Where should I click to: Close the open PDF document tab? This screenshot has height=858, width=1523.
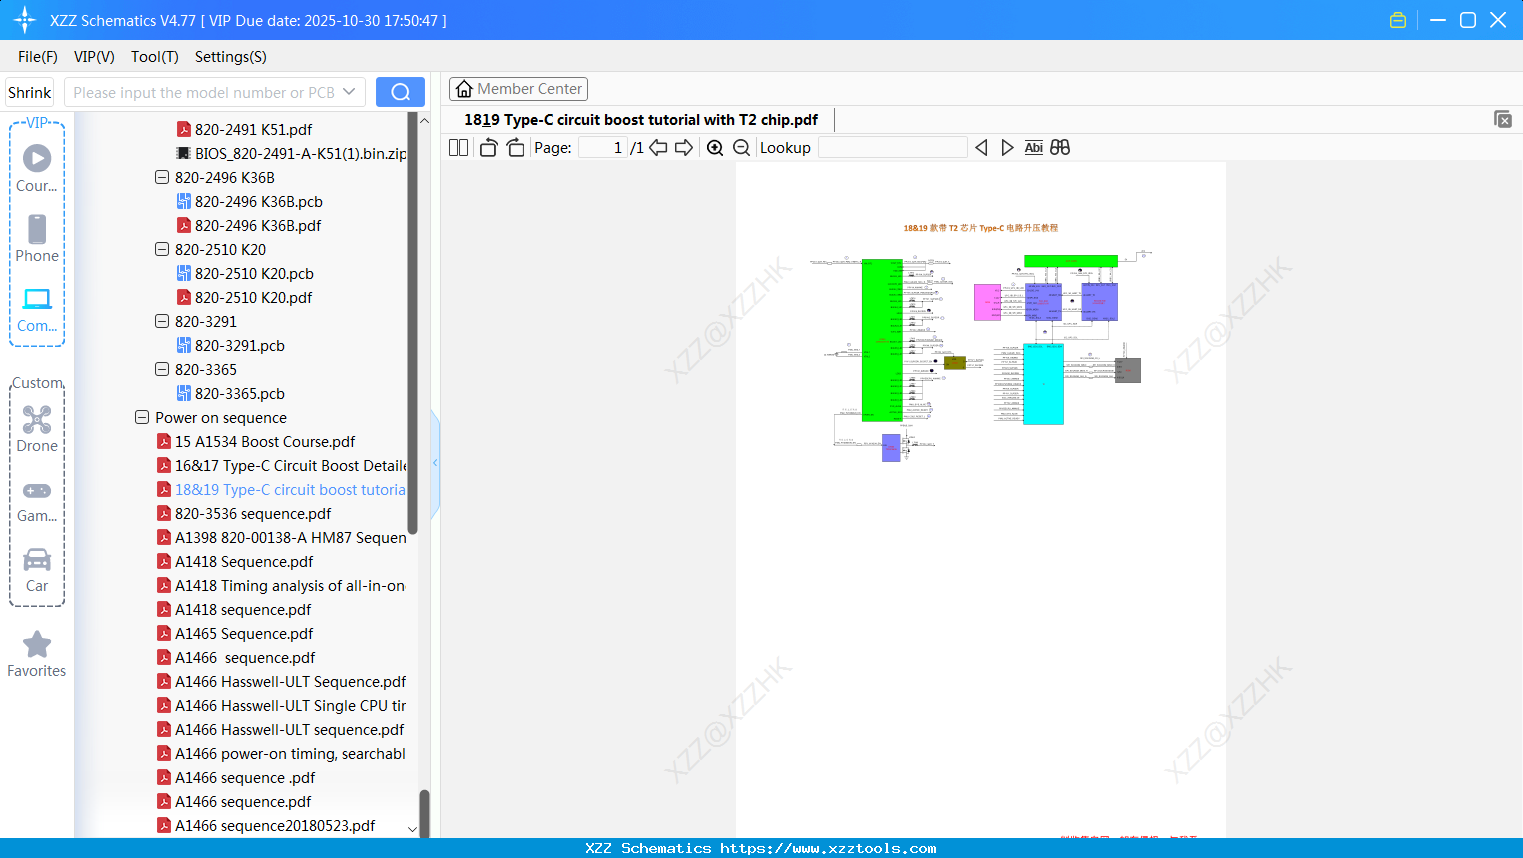(x=1503, y=119)
